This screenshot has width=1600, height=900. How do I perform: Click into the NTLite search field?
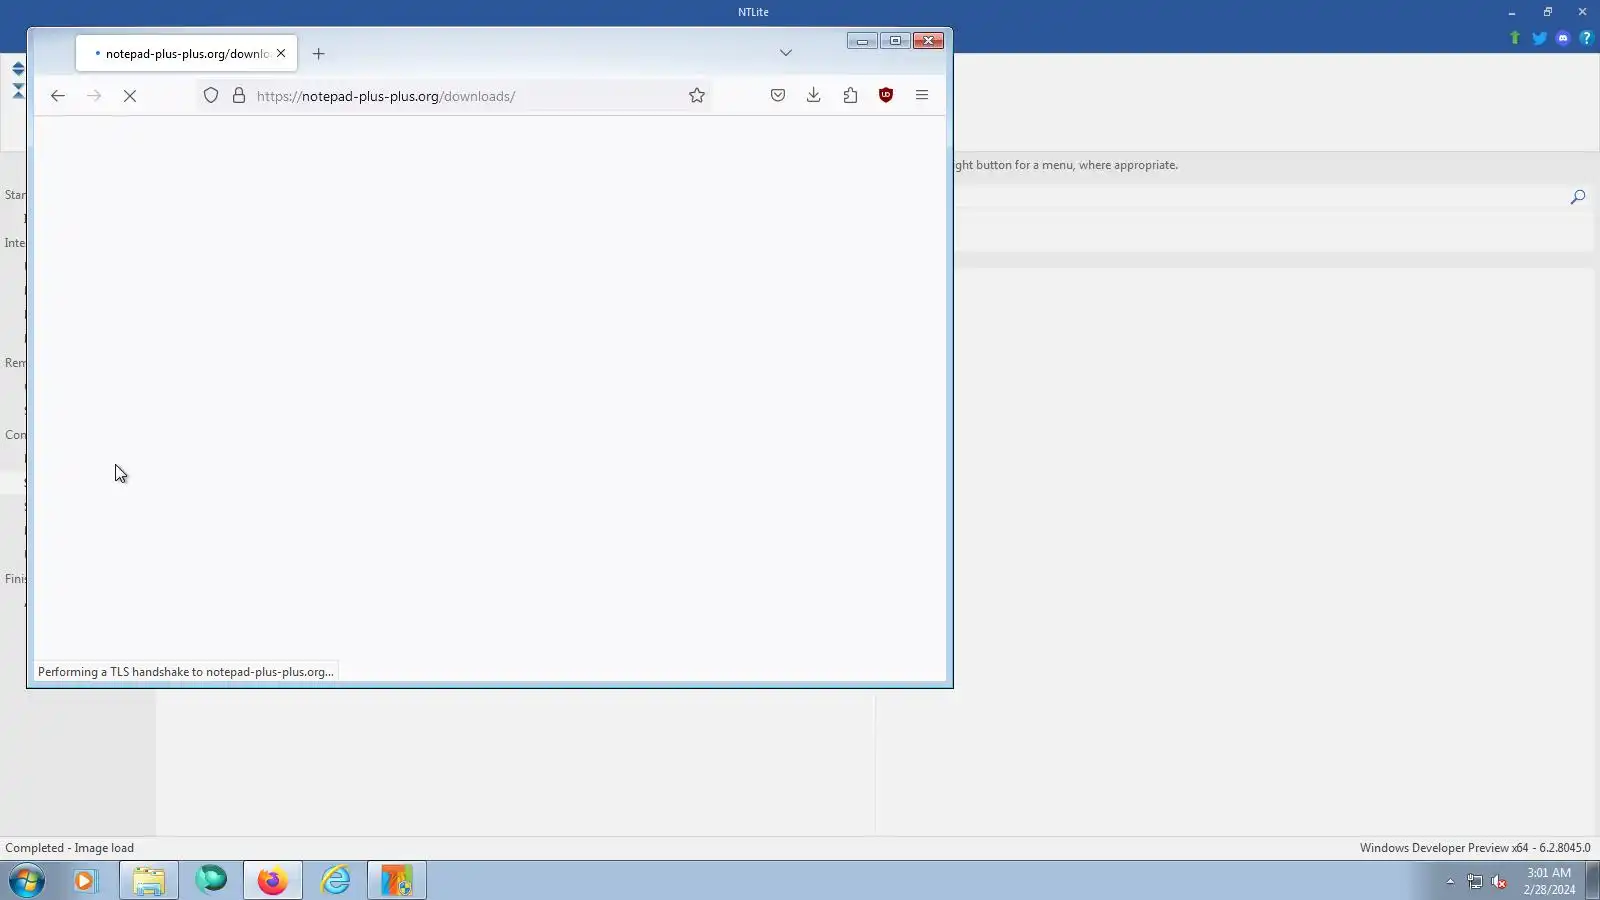point(1258,197)
